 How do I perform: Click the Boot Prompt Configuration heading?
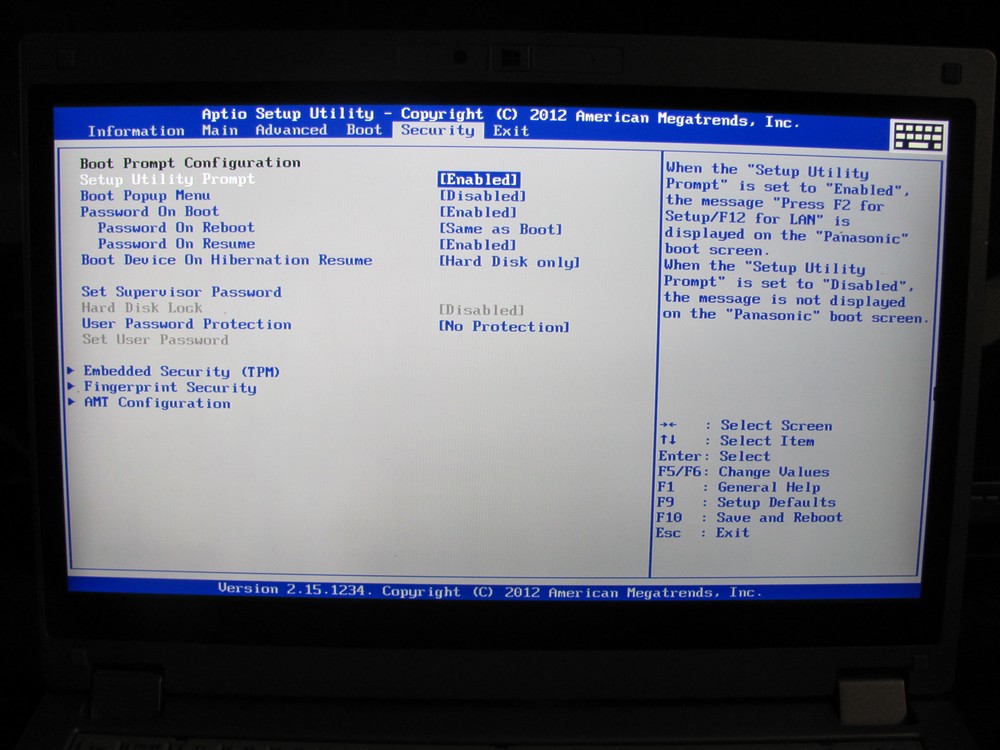(x=190, y=163)
